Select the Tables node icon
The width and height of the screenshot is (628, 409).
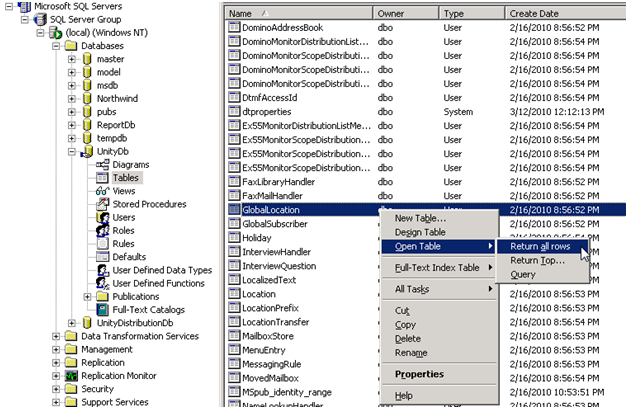click(x=103, y=178)
